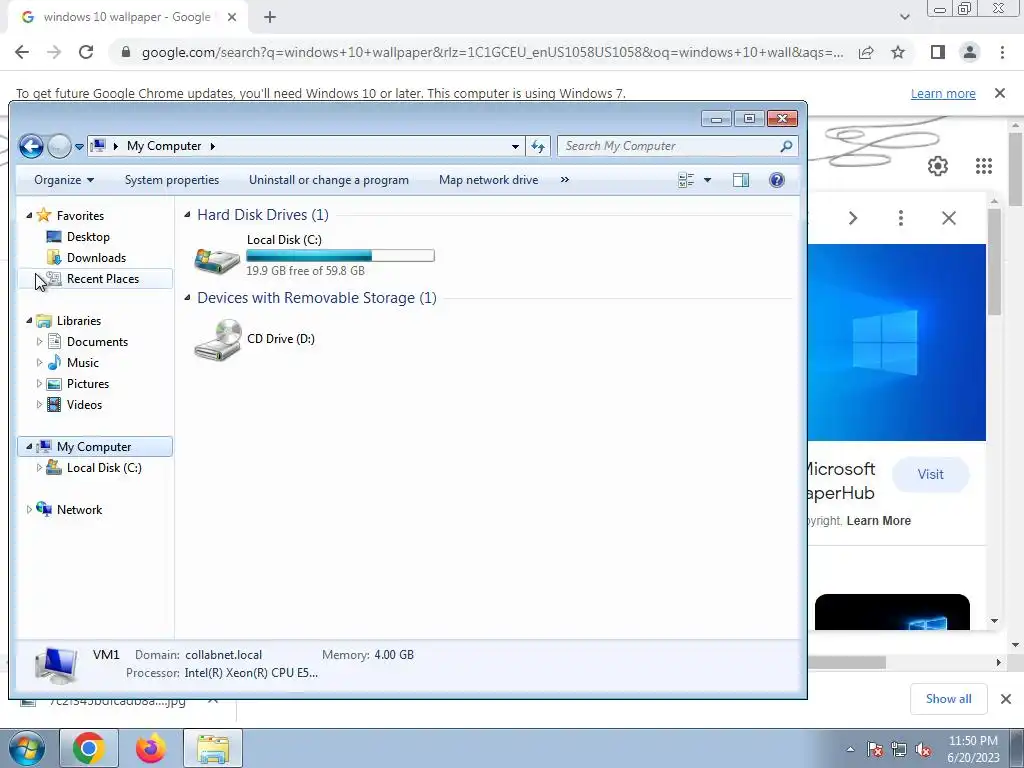Viewport: 1024px width, 768px height.
Task: Click the search magnifier icon in Explorer
Action: click(786, 146)
